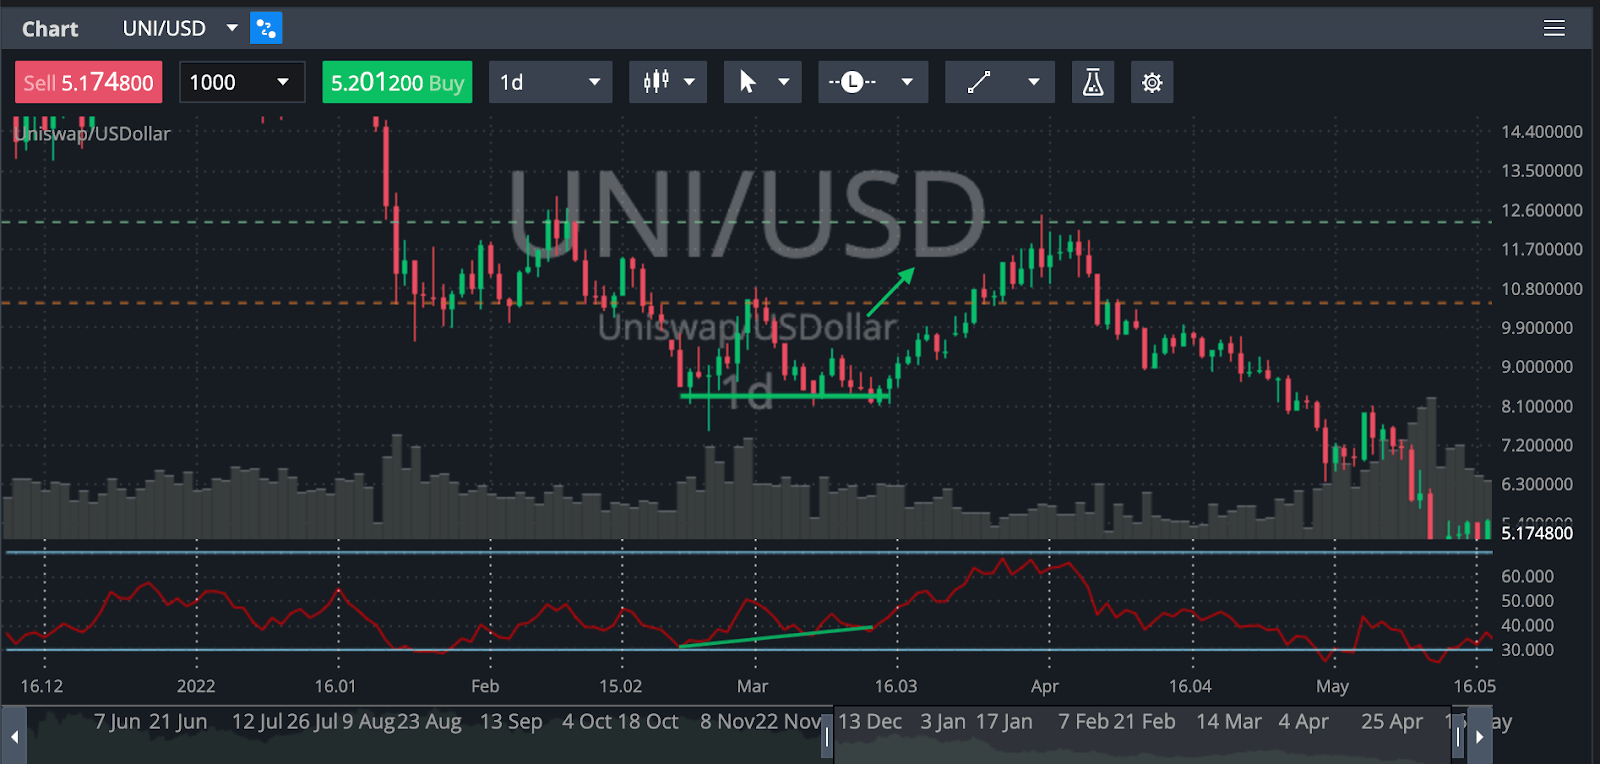Click the 14.400000 price axis label

(x=1541, y=132)
